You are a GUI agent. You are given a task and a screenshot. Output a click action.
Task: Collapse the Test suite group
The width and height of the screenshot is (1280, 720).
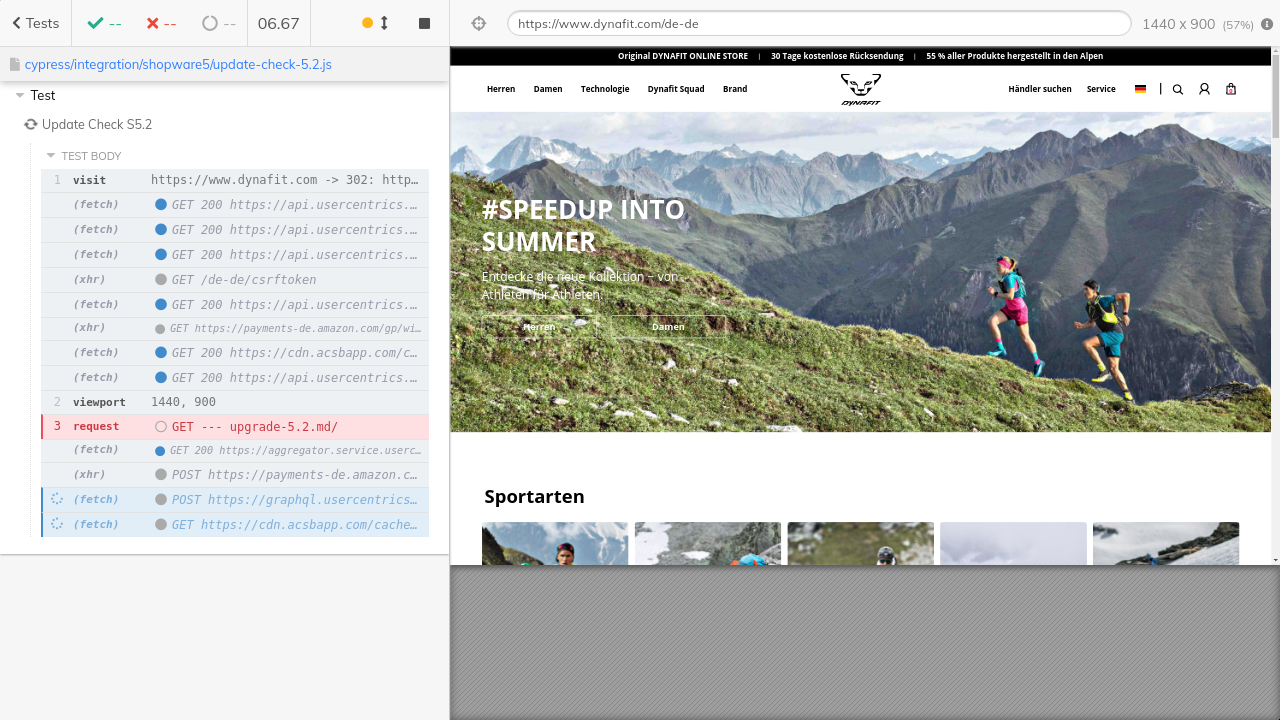tap(20, 96)
